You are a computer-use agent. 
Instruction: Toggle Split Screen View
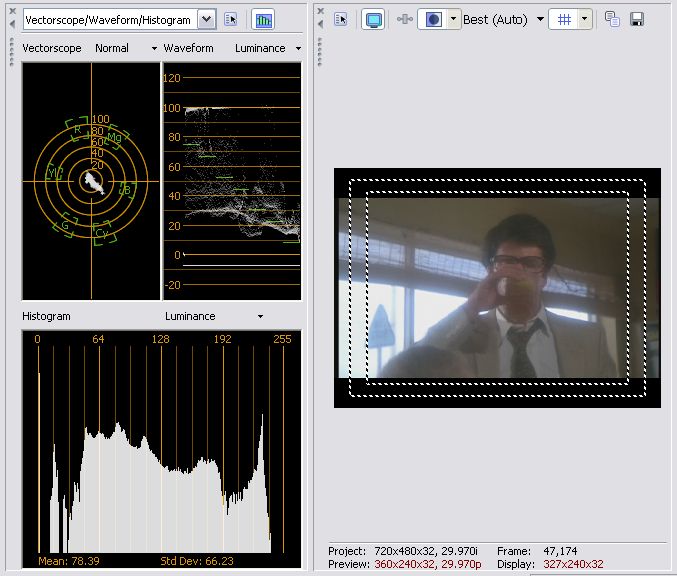pyautogui.click(x=433, y=19)
